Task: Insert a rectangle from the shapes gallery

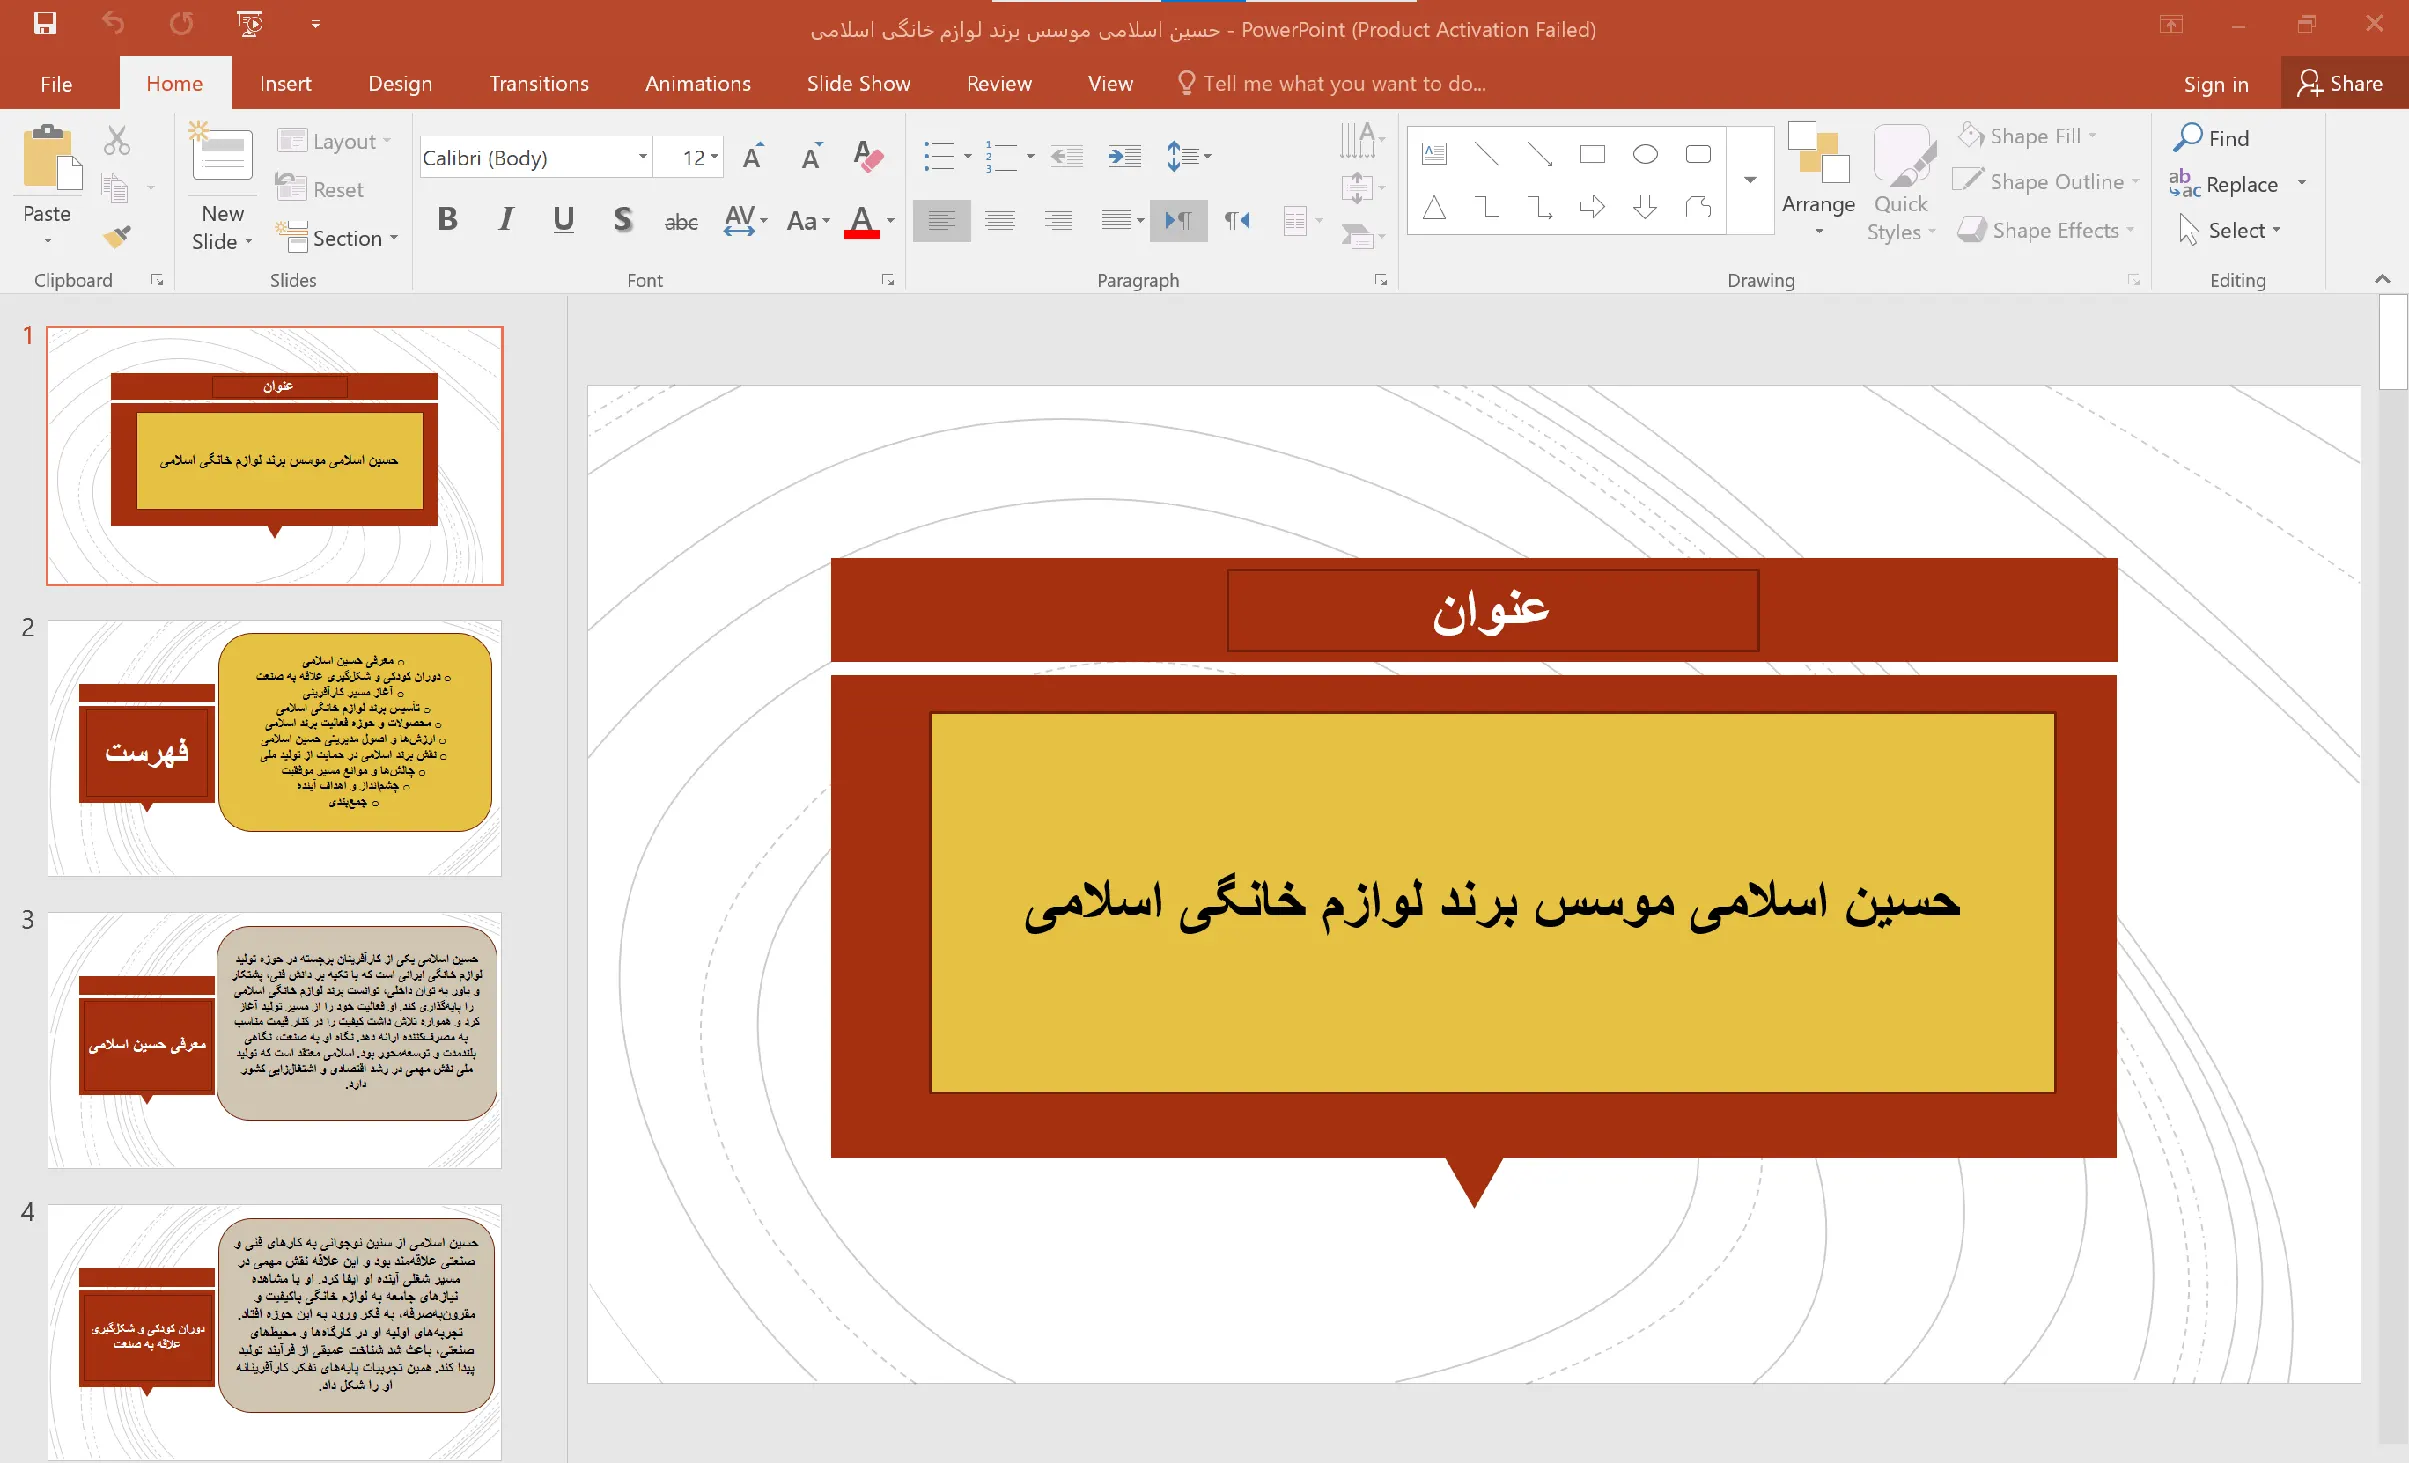Action: pos(1592,154)
